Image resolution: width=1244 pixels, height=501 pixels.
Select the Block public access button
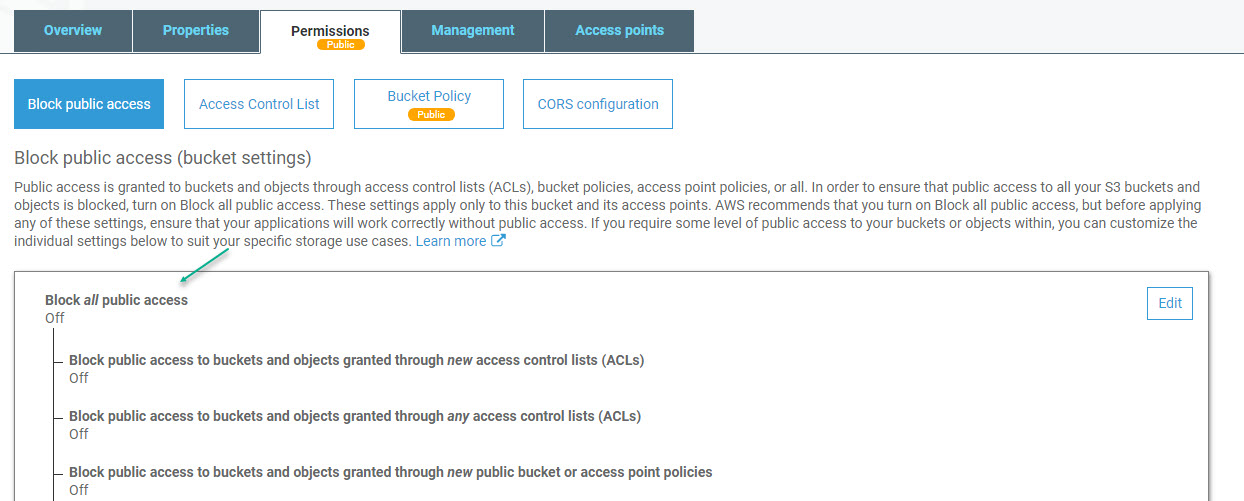89,104
